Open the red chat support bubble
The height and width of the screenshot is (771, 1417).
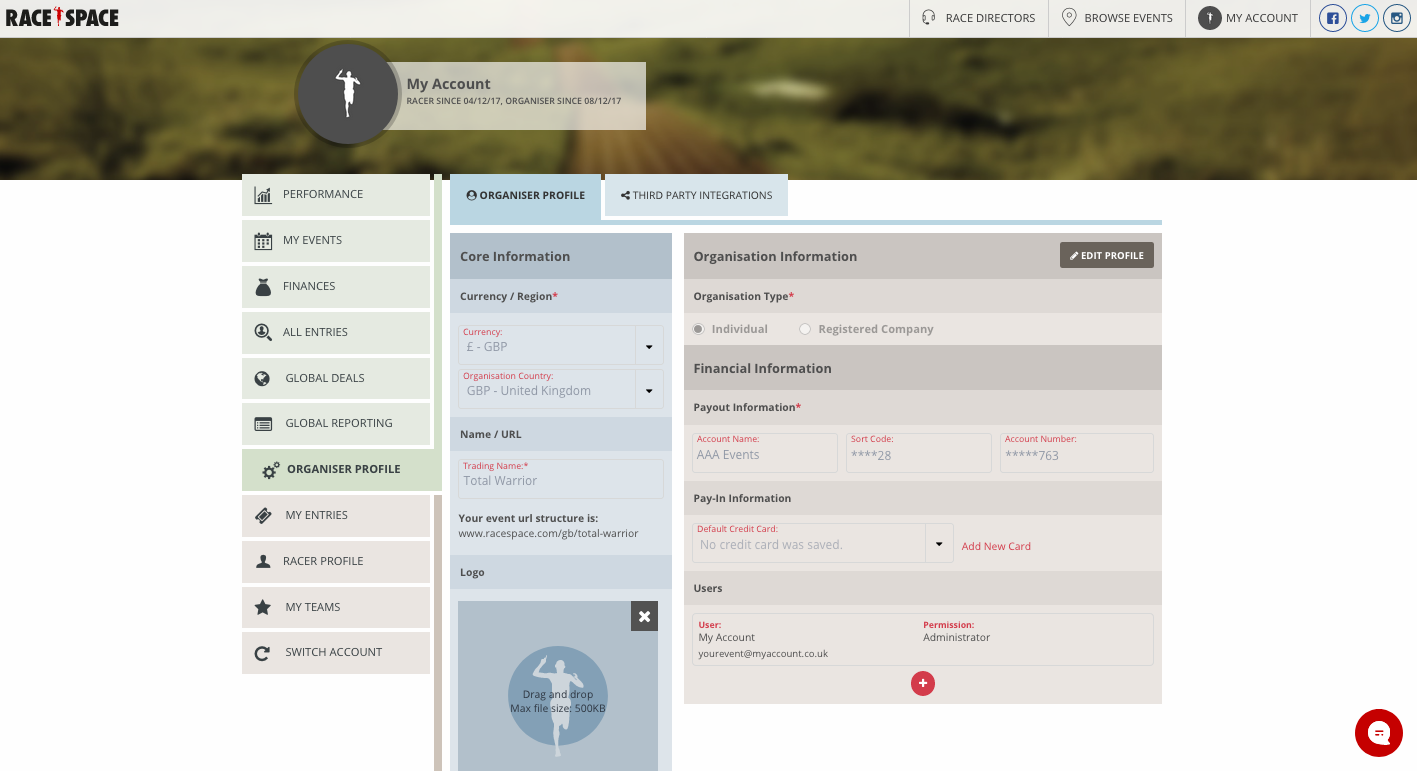click(1379, 733)
